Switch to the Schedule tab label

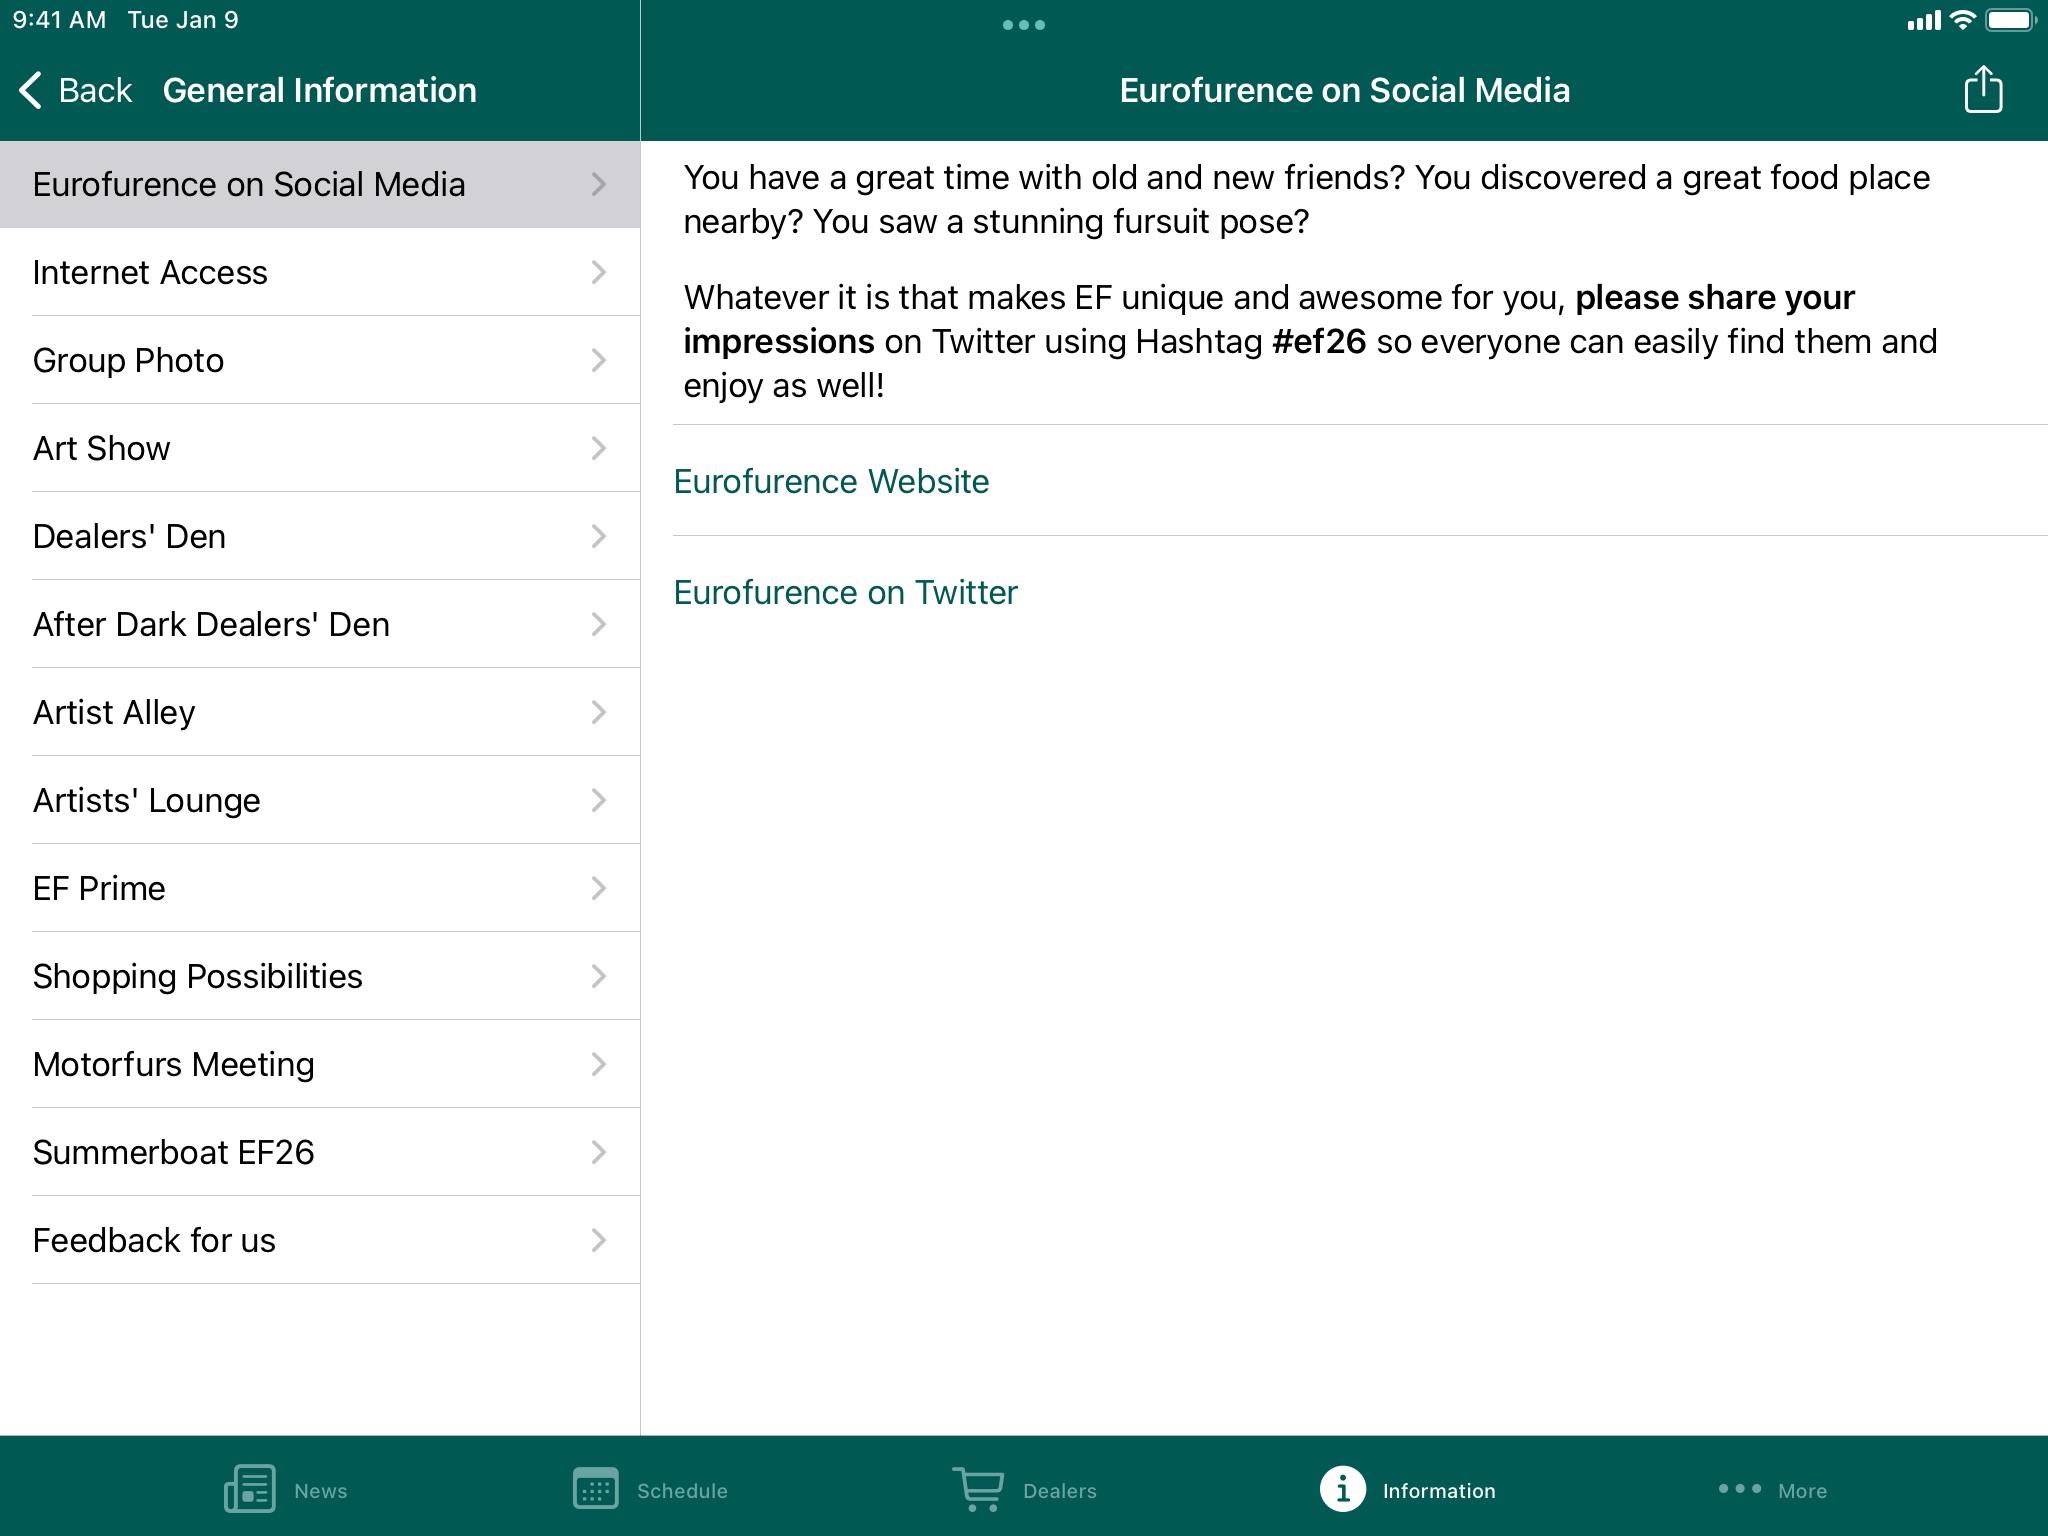click(682, 1490)
